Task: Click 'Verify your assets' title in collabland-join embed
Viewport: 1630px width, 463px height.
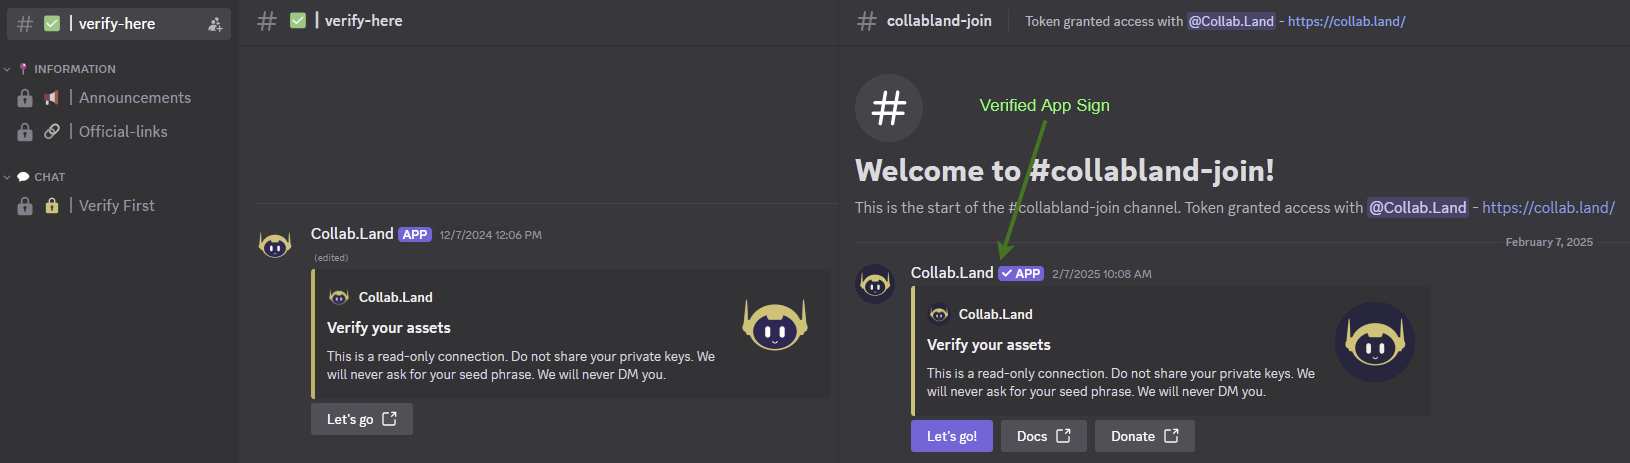Action: [989, 345]
